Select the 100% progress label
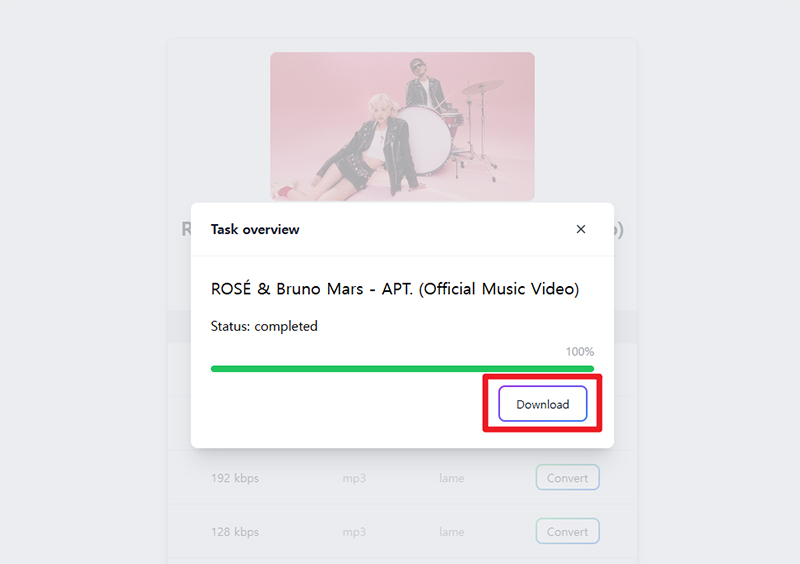 (580, 352)
